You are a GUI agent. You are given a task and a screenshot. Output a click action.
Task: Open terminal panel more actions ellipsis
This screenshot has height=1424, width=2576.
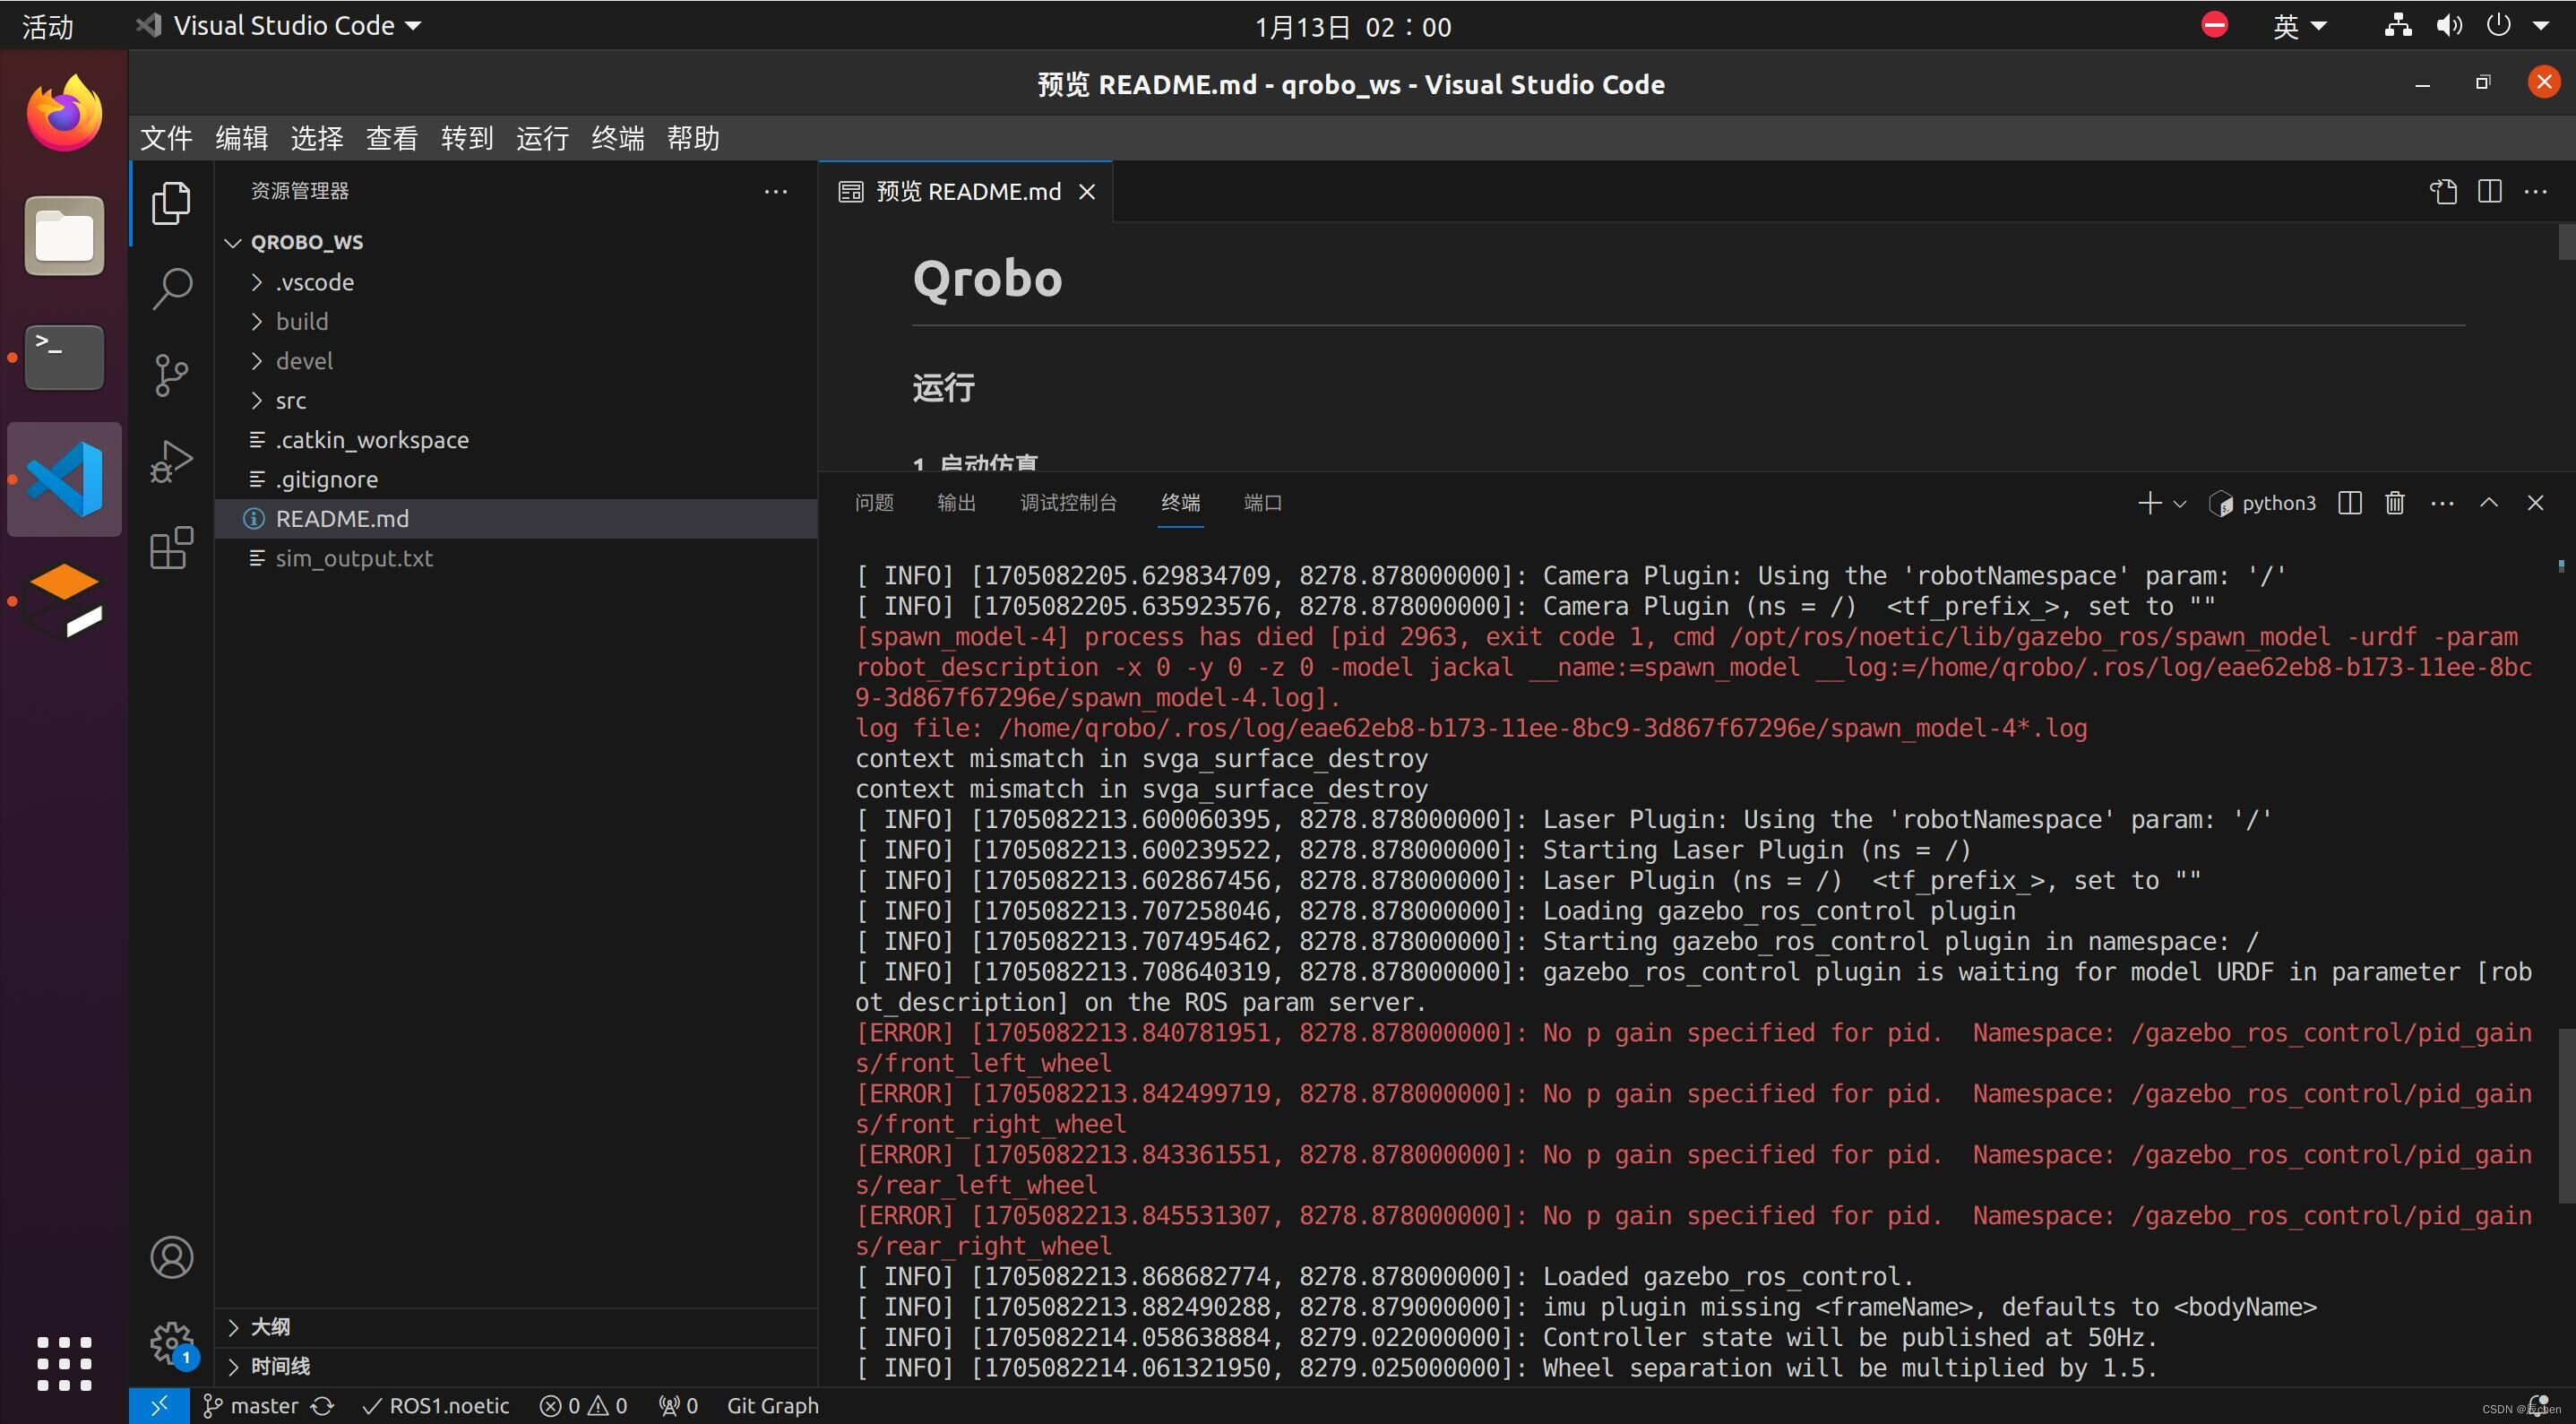click(x=2442, y=503)
